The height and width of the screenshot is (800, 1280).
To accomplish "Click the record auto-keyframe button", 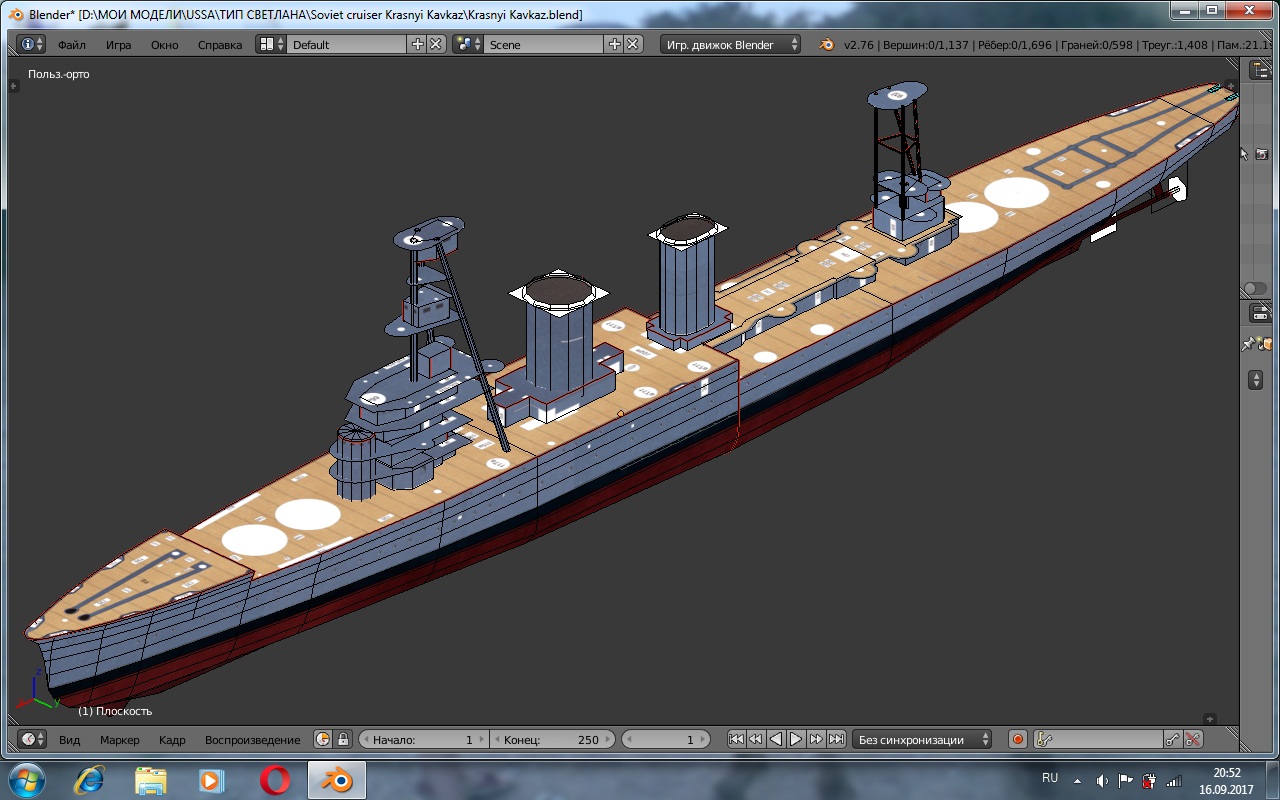I will [1018, 740].
